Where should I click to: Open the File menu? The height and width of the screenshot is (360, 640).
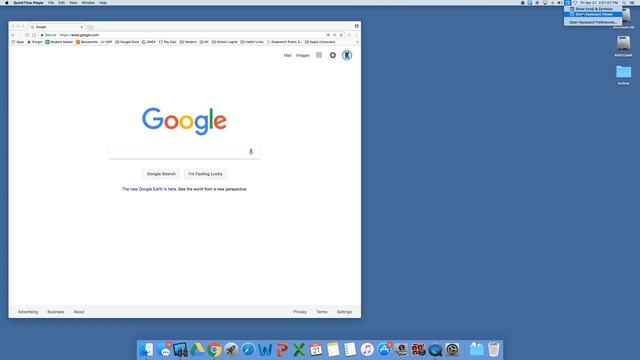coord(51,3)
